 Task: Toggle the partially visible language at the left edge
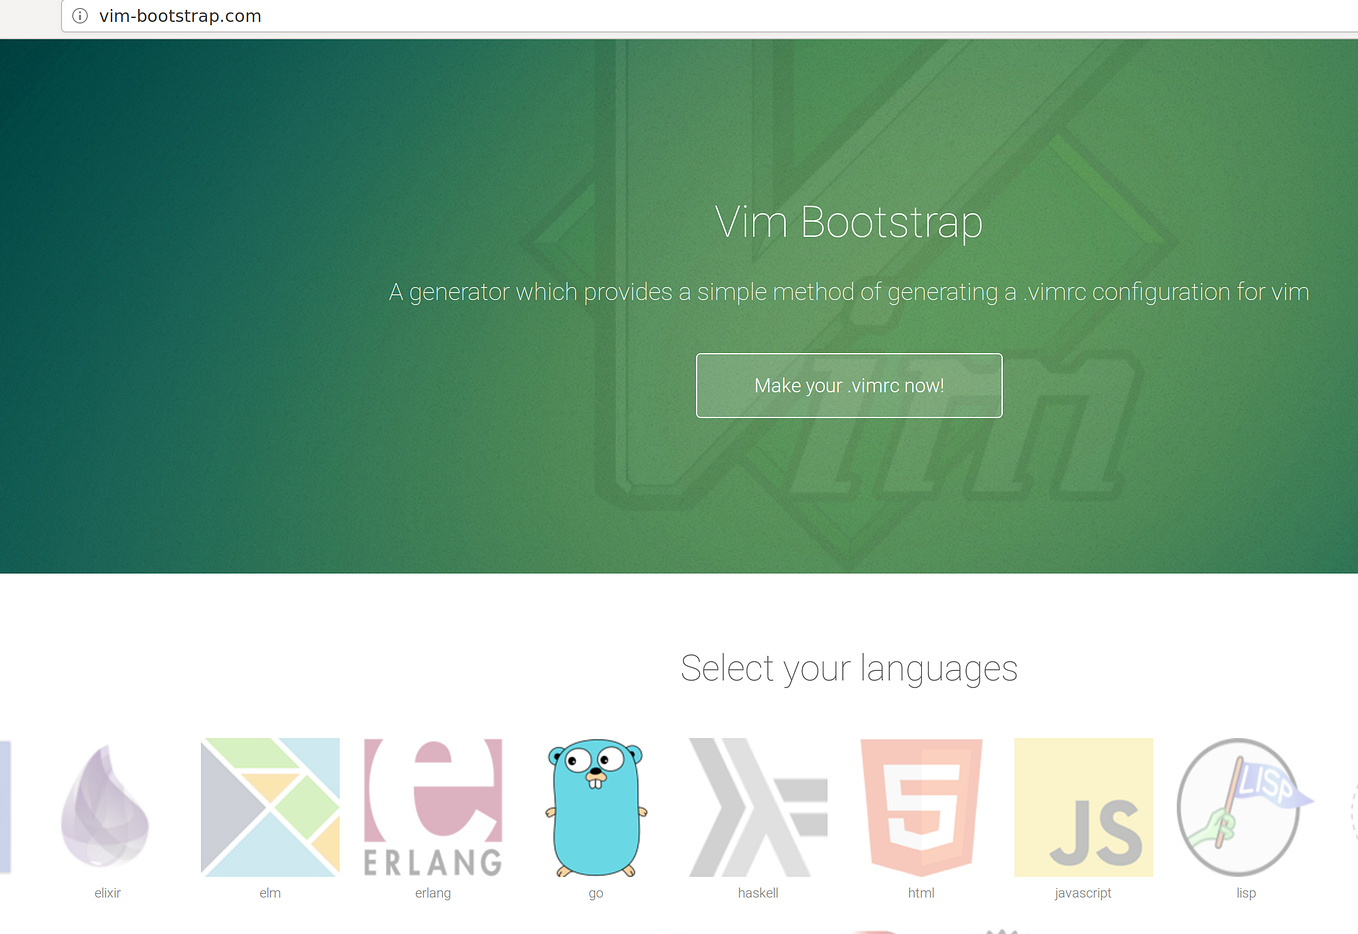point(5,807)
